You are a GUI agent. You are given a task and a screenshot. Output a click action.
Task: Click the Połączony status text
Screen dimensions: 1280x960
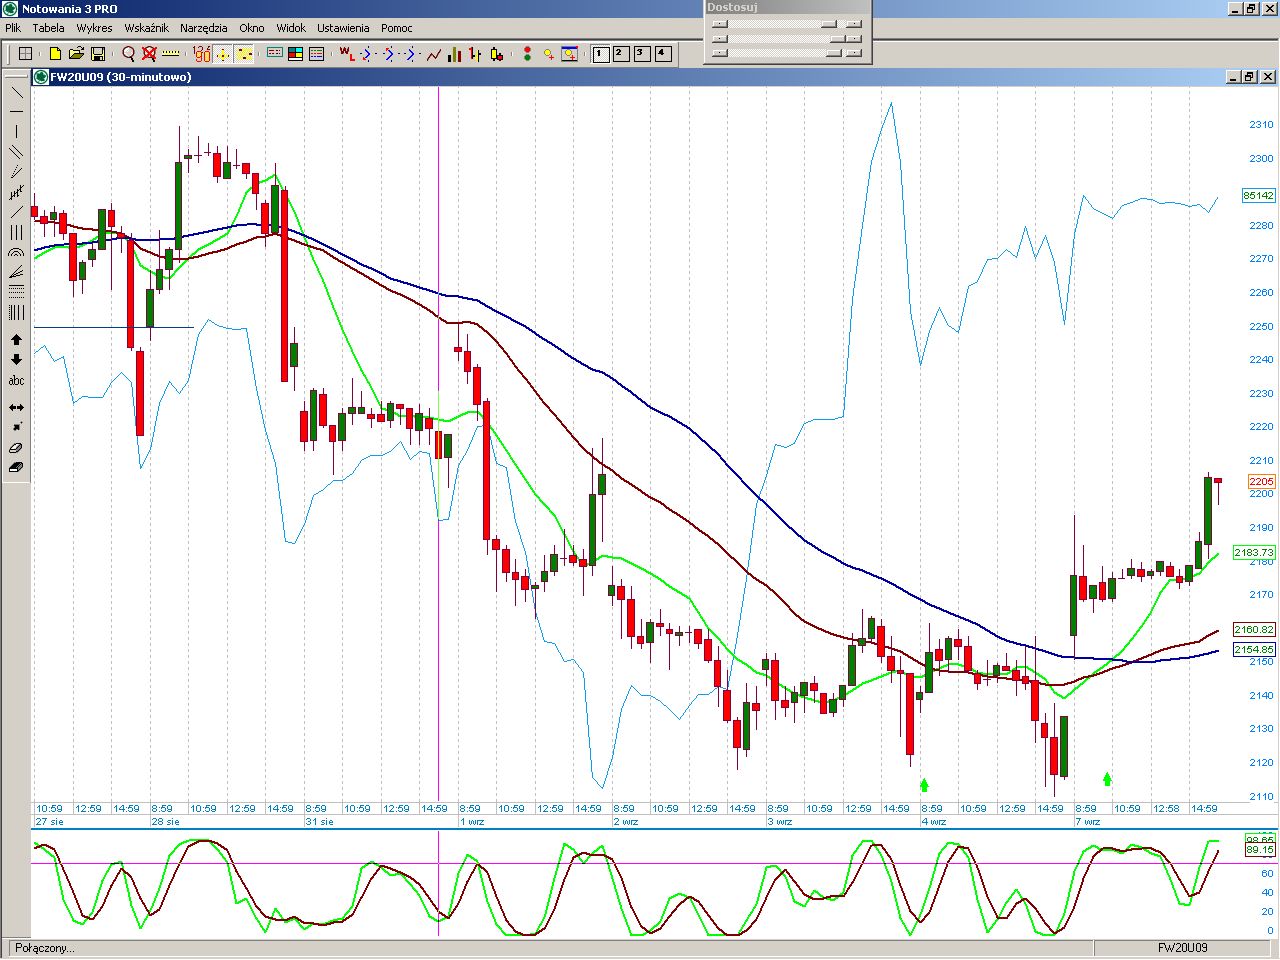tap(44, 948)
